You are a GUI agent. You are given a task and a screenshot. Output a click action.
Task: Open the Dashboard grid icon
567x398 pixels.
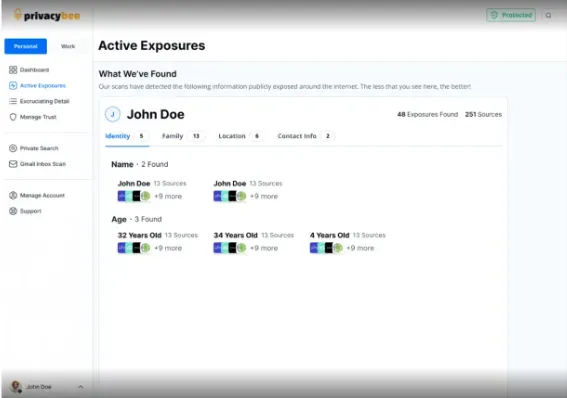pyautogui.click(x=13, y=70)
